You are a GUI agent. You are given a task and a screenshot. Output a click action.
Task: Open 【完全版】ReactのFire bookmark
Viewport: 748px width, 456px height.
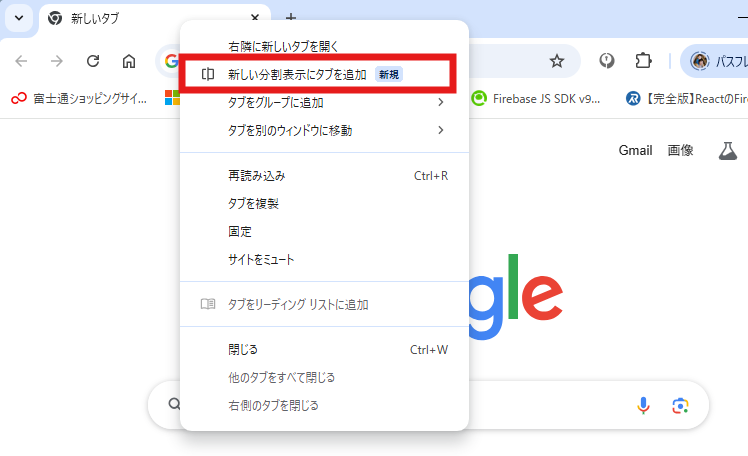coord(686,99)
